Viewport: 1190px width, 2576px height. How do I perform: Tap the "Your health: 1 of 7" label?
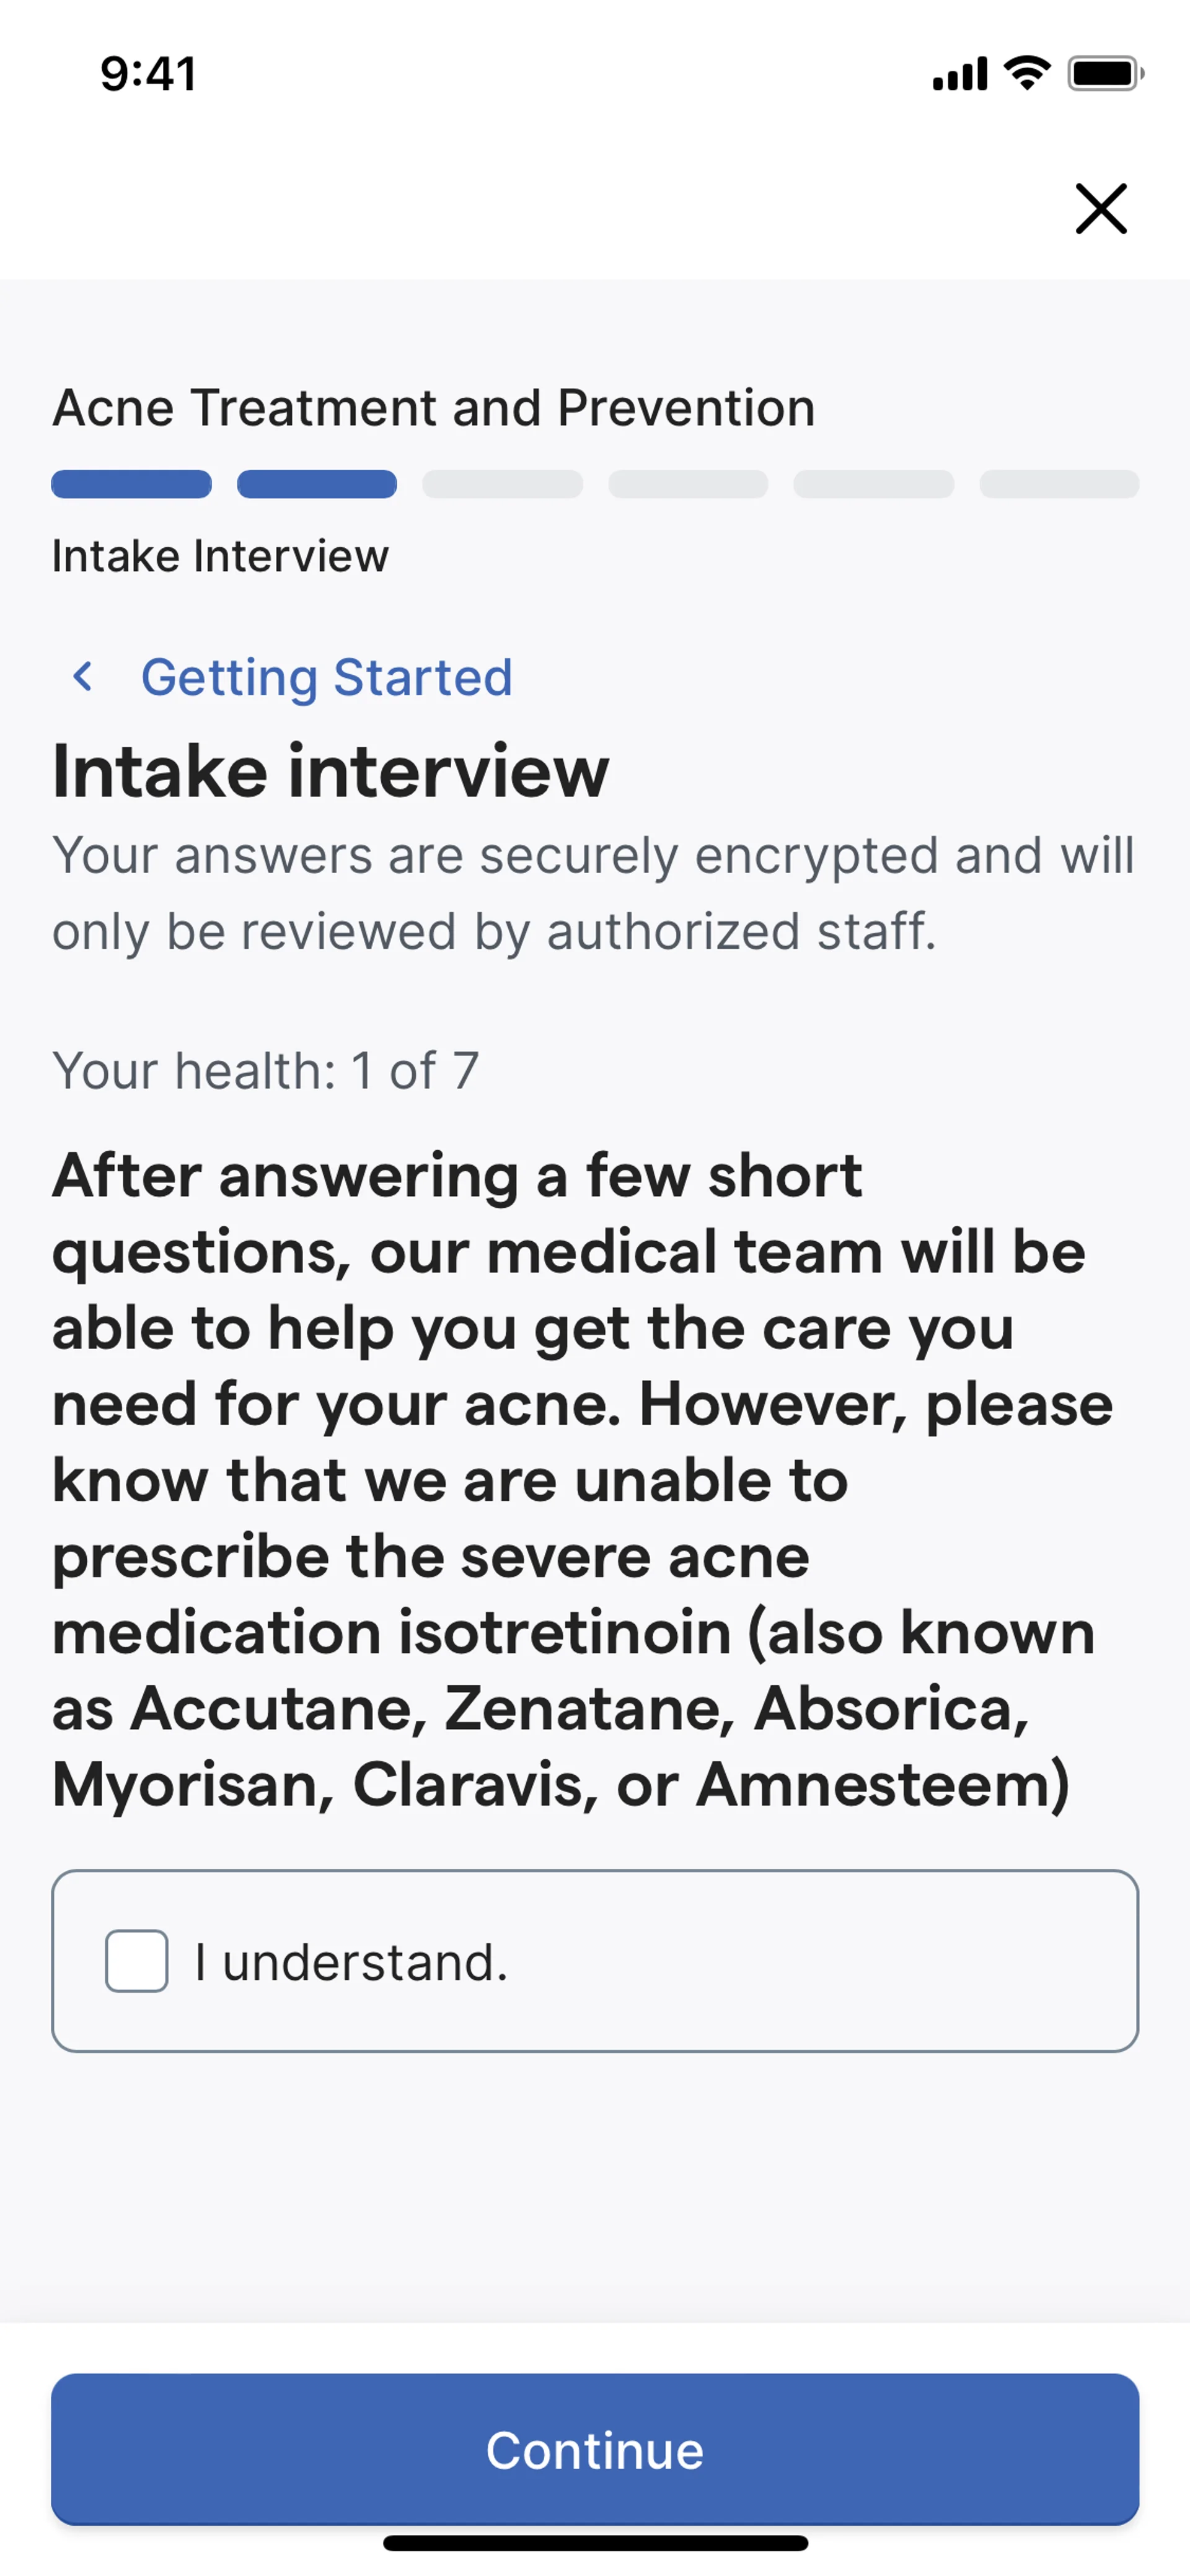(266, 1071)
